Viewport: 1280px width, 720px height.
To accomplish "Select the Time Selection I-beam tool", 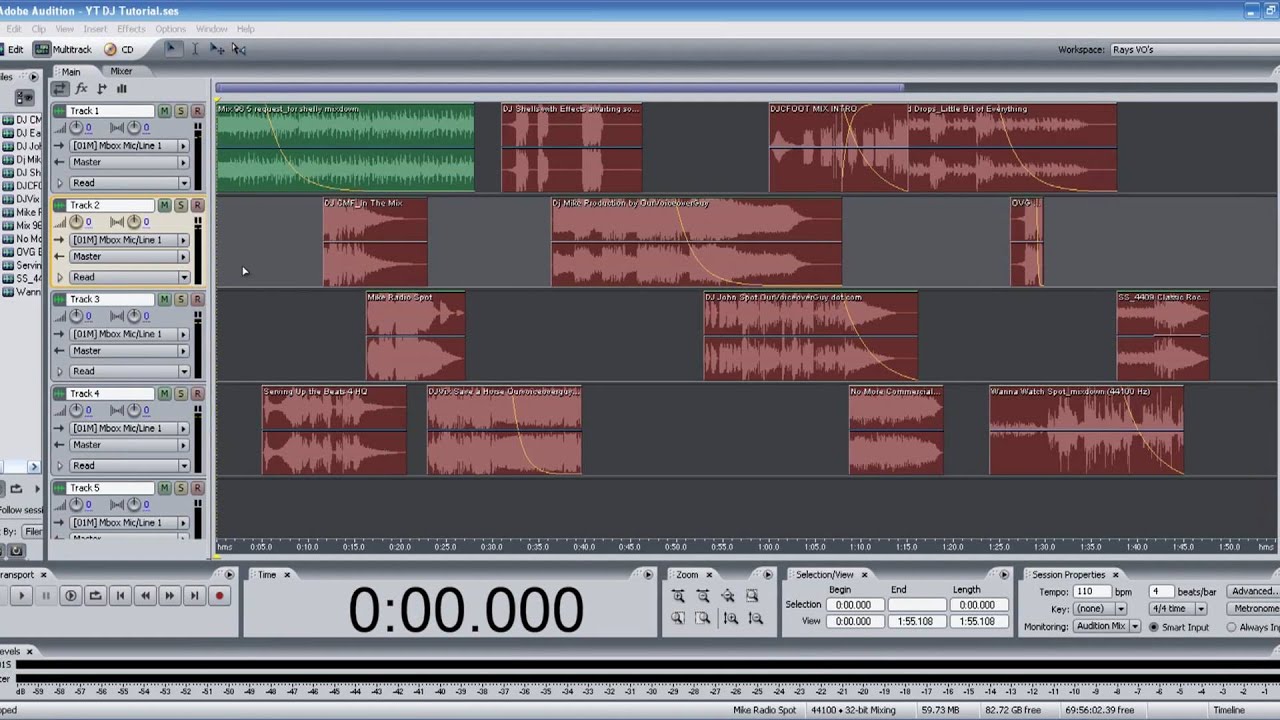I will (195, 48).
